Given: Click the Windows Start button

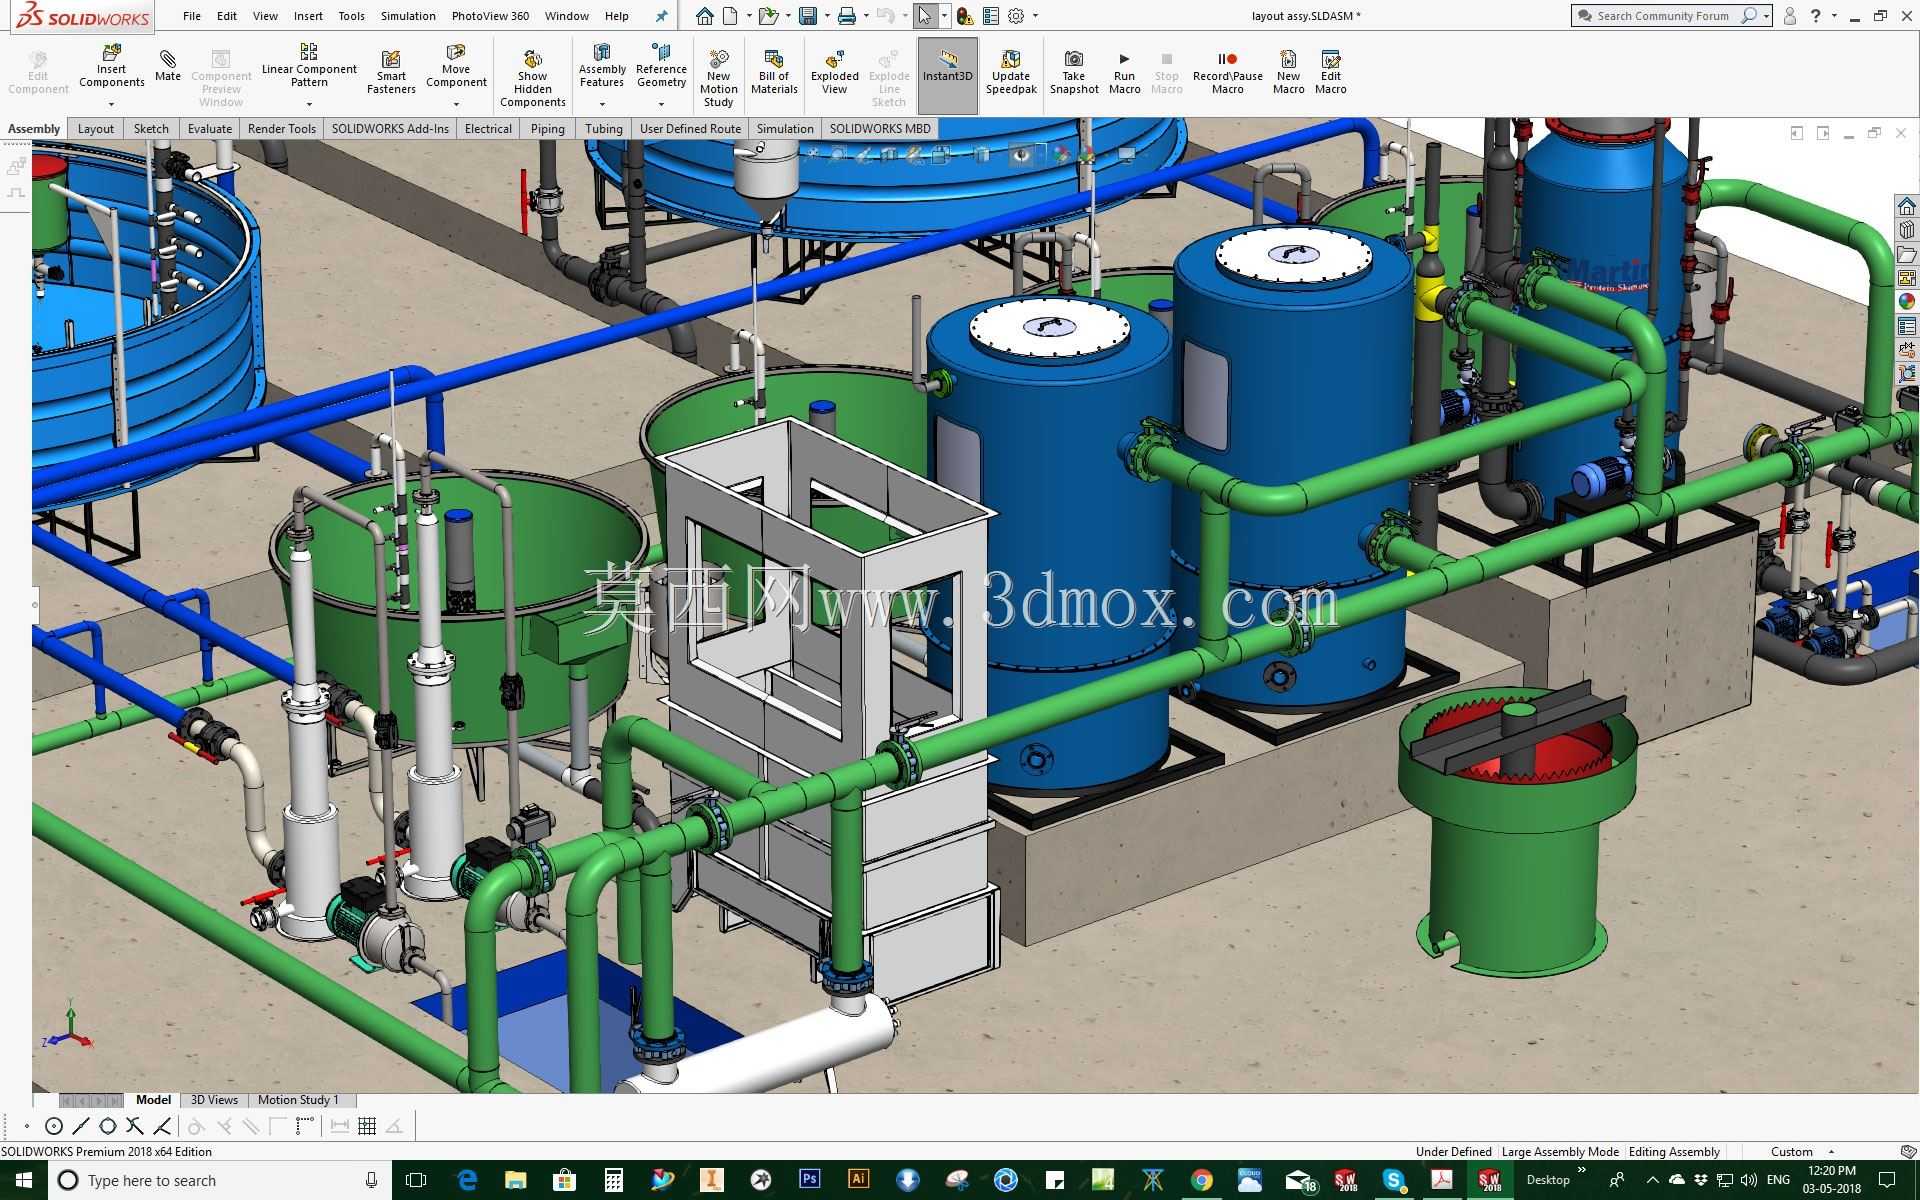Looking at the screenshot, I should (23, 1180).
